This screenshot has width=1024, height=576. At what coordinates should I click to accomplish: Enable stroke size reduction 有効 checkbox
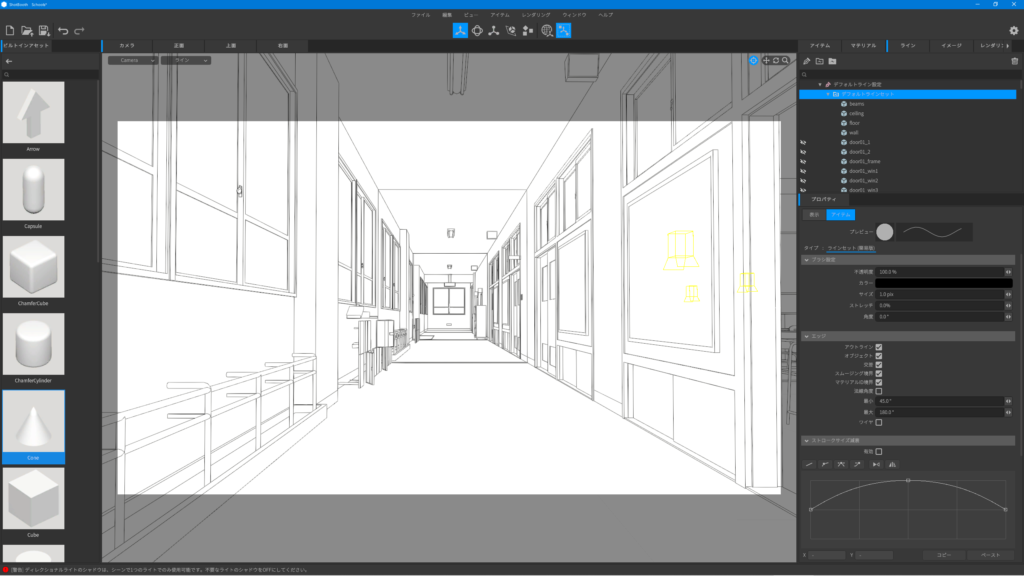[879, 451]
